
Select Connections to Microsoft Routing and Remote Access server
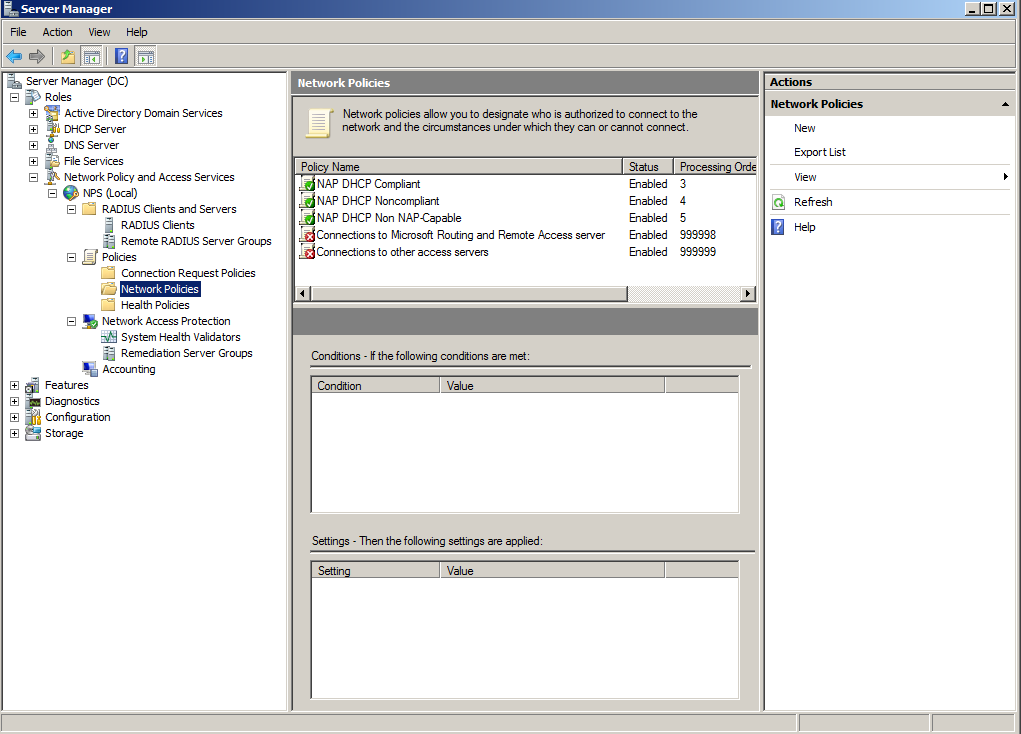pos(460,235)
